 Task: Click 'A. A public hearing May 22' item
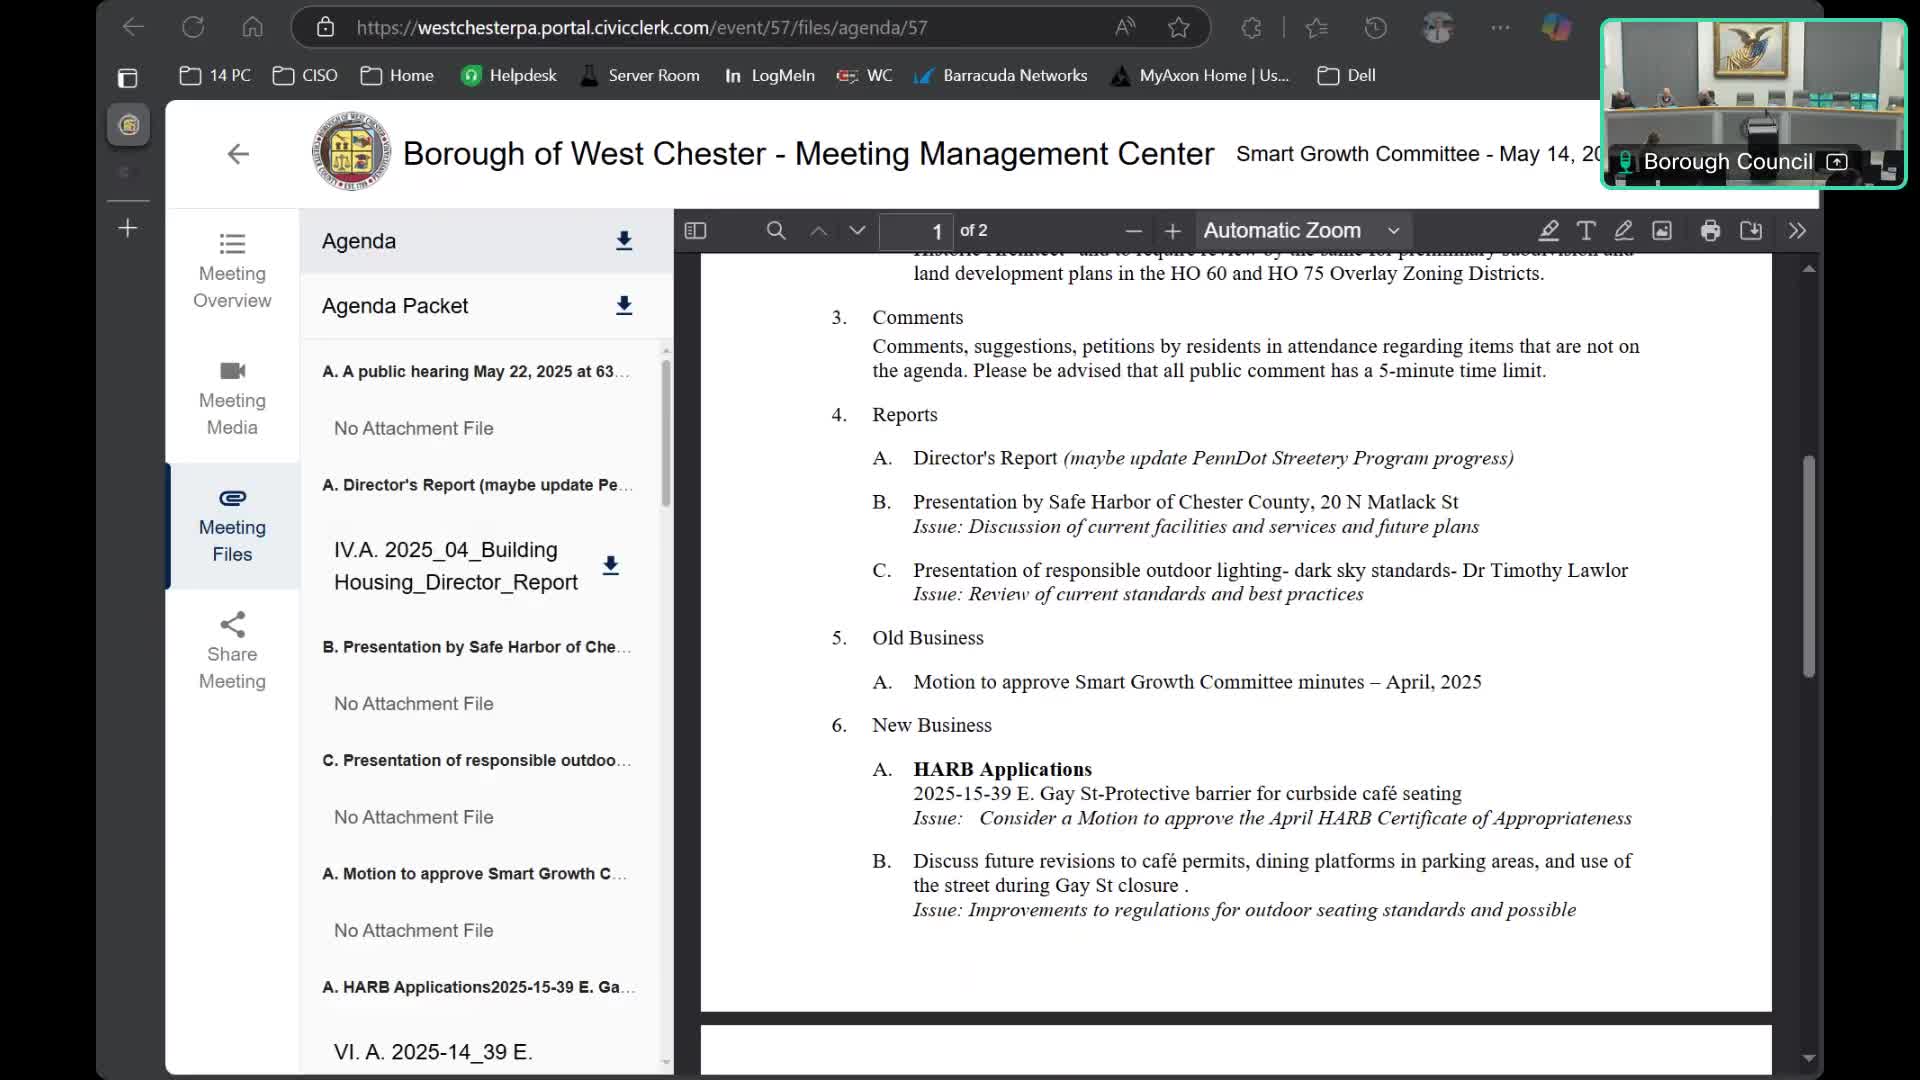[x=476, y=371]
